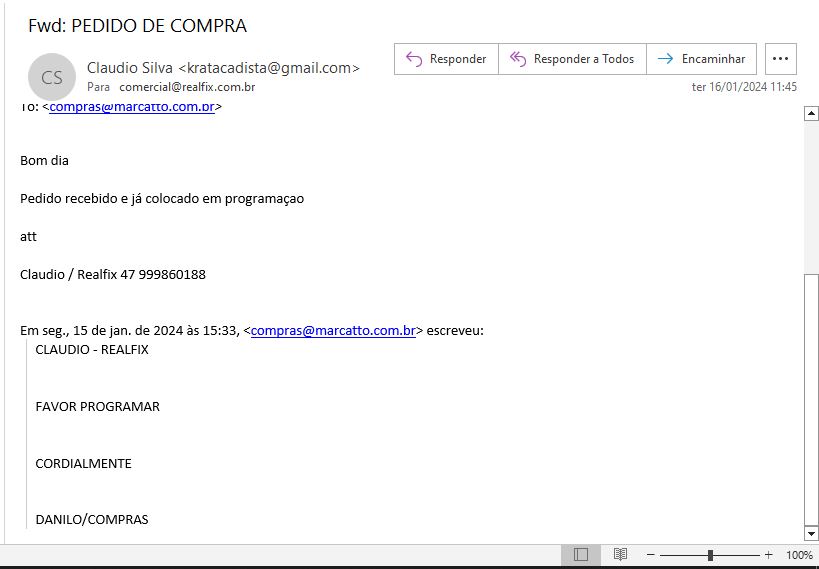The height and width of the screenshot is (569, 819).
Task: Click the received date ter 16/01/2024 11:45
Action: tap(744, 87)
